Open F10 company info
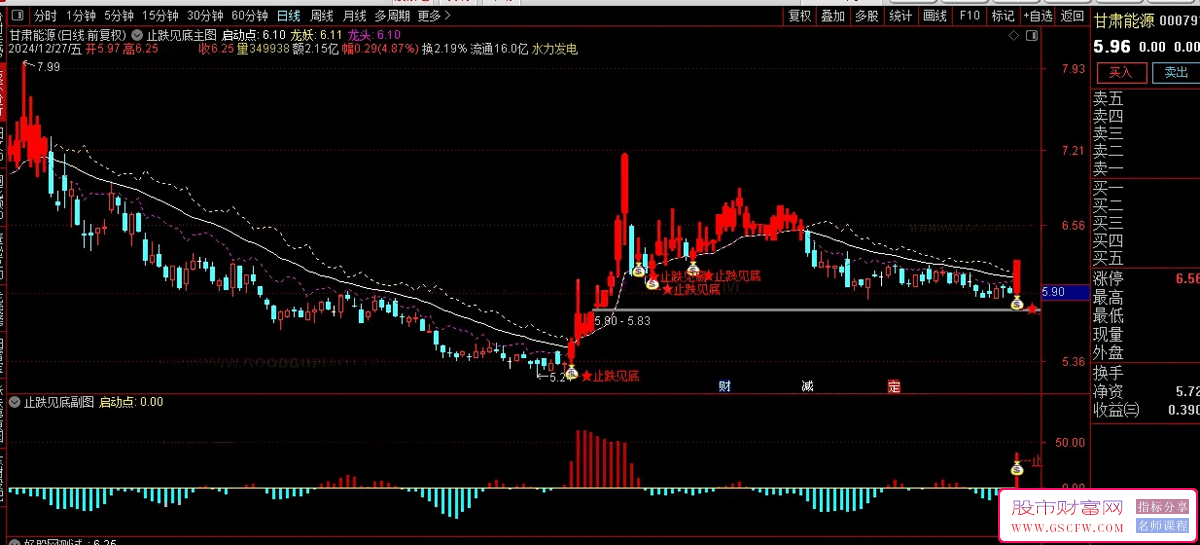The height and width of the screenshot is (545, 1200). pyautogui.click(x=969, y=16)
